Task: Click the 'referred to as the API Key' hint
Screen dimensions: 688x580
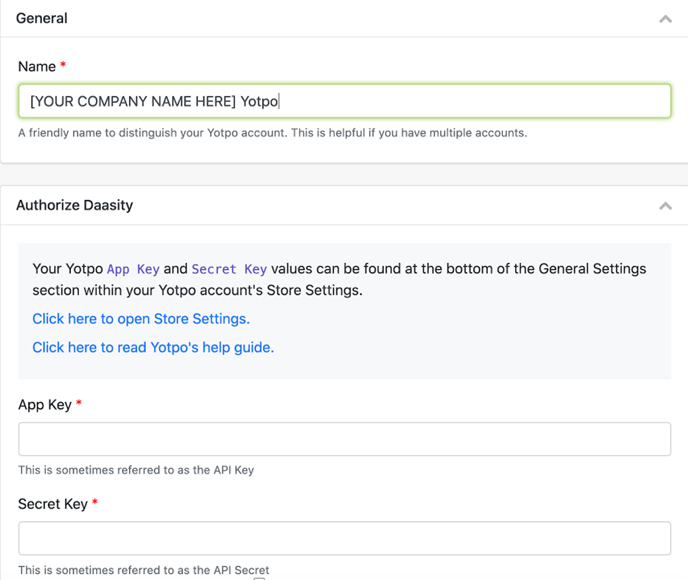Action: (x=136, y=470)
